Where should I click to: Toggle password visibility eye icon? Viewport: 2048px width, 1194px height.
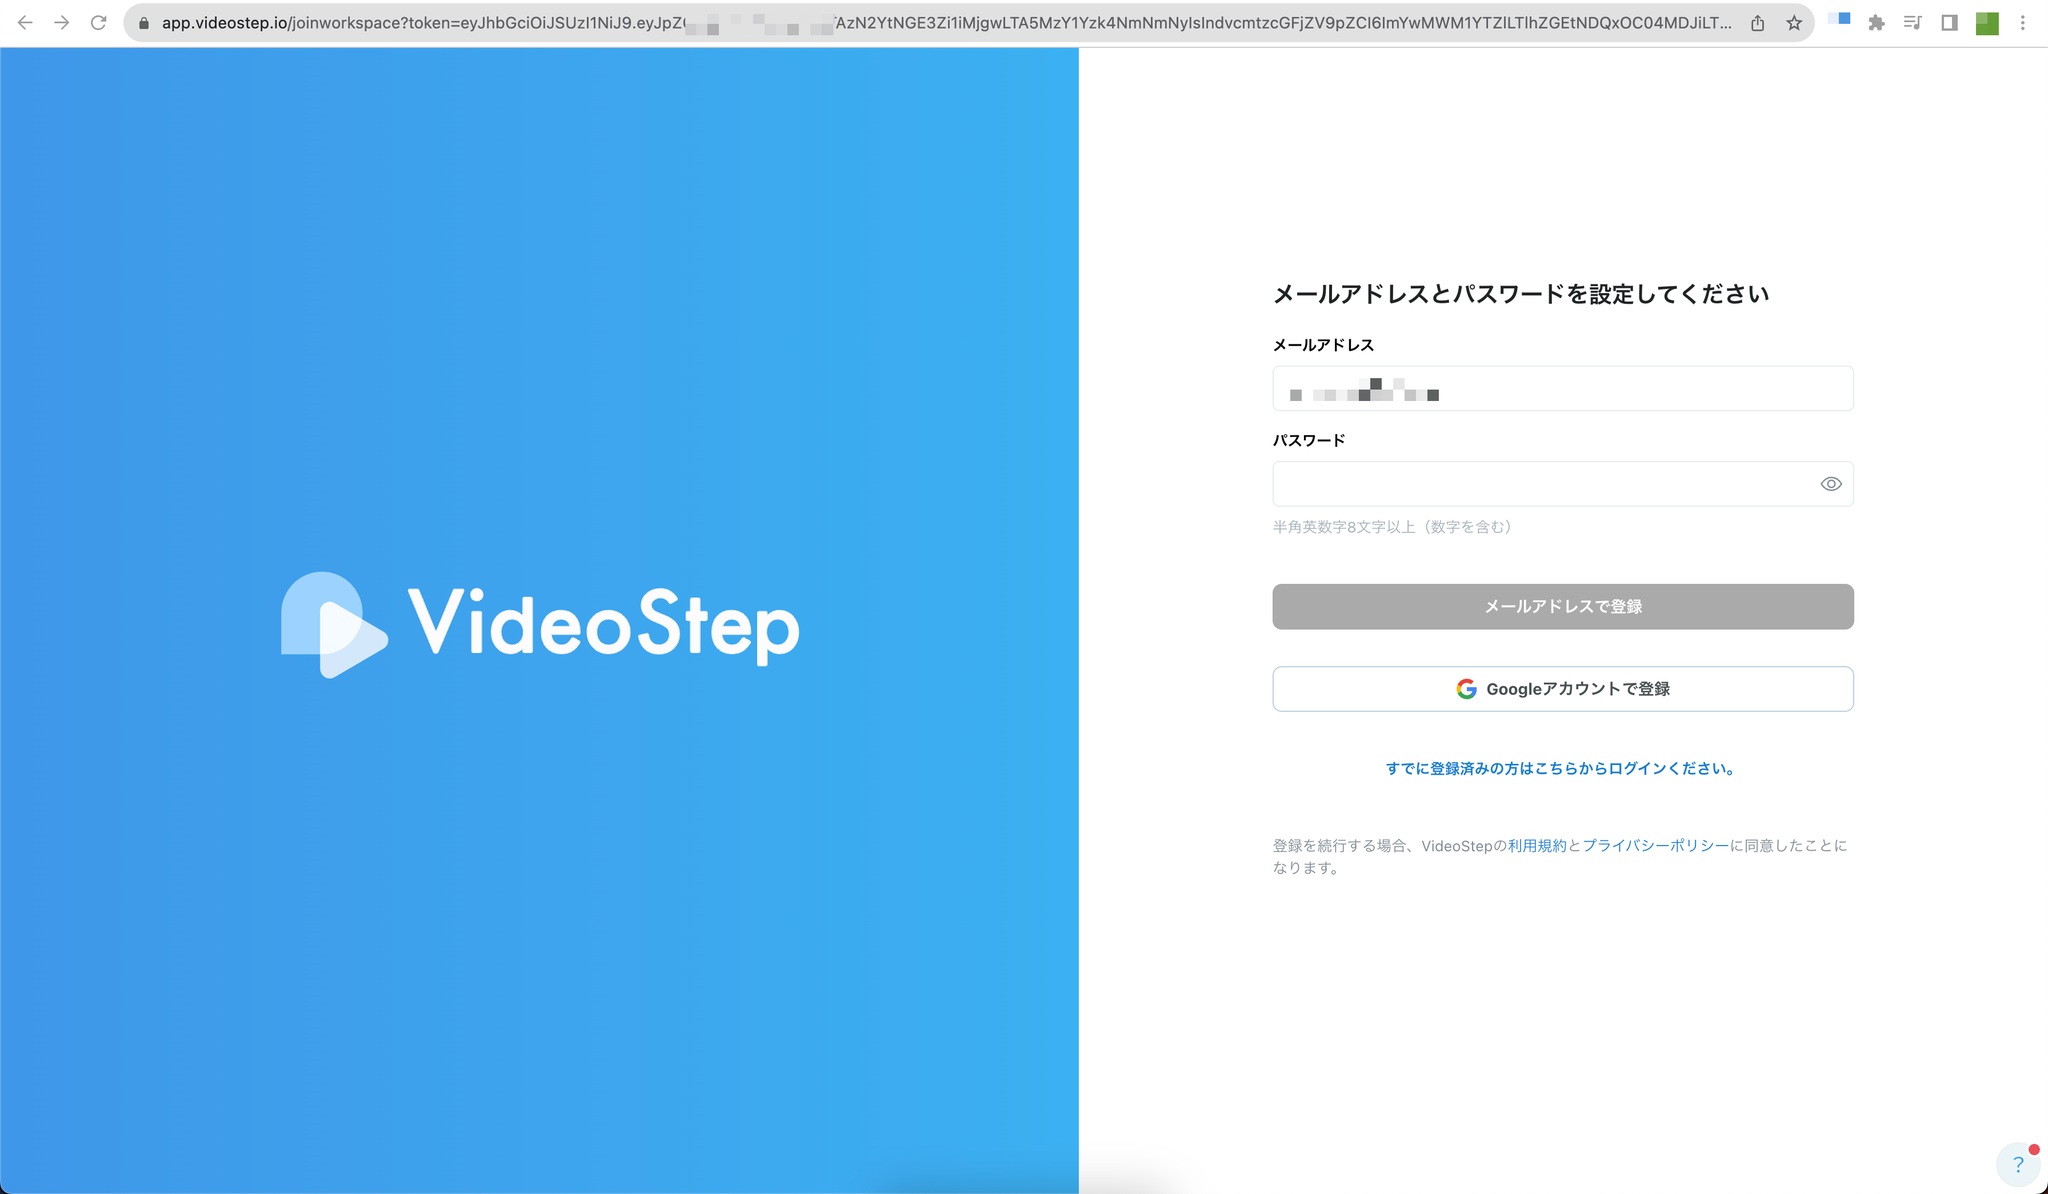point(1830,484)
